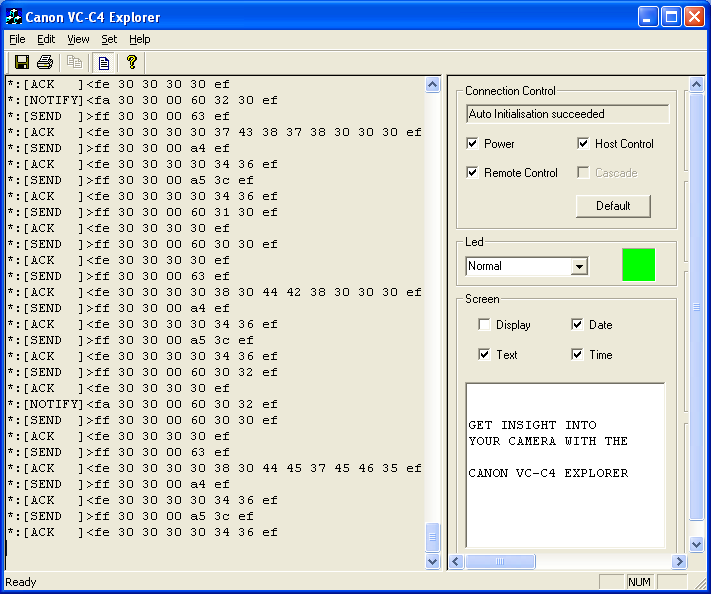Click control panel horizontal scroll left arrow
The height and width of the screenshot is (594, 711).
click(456, 562)
